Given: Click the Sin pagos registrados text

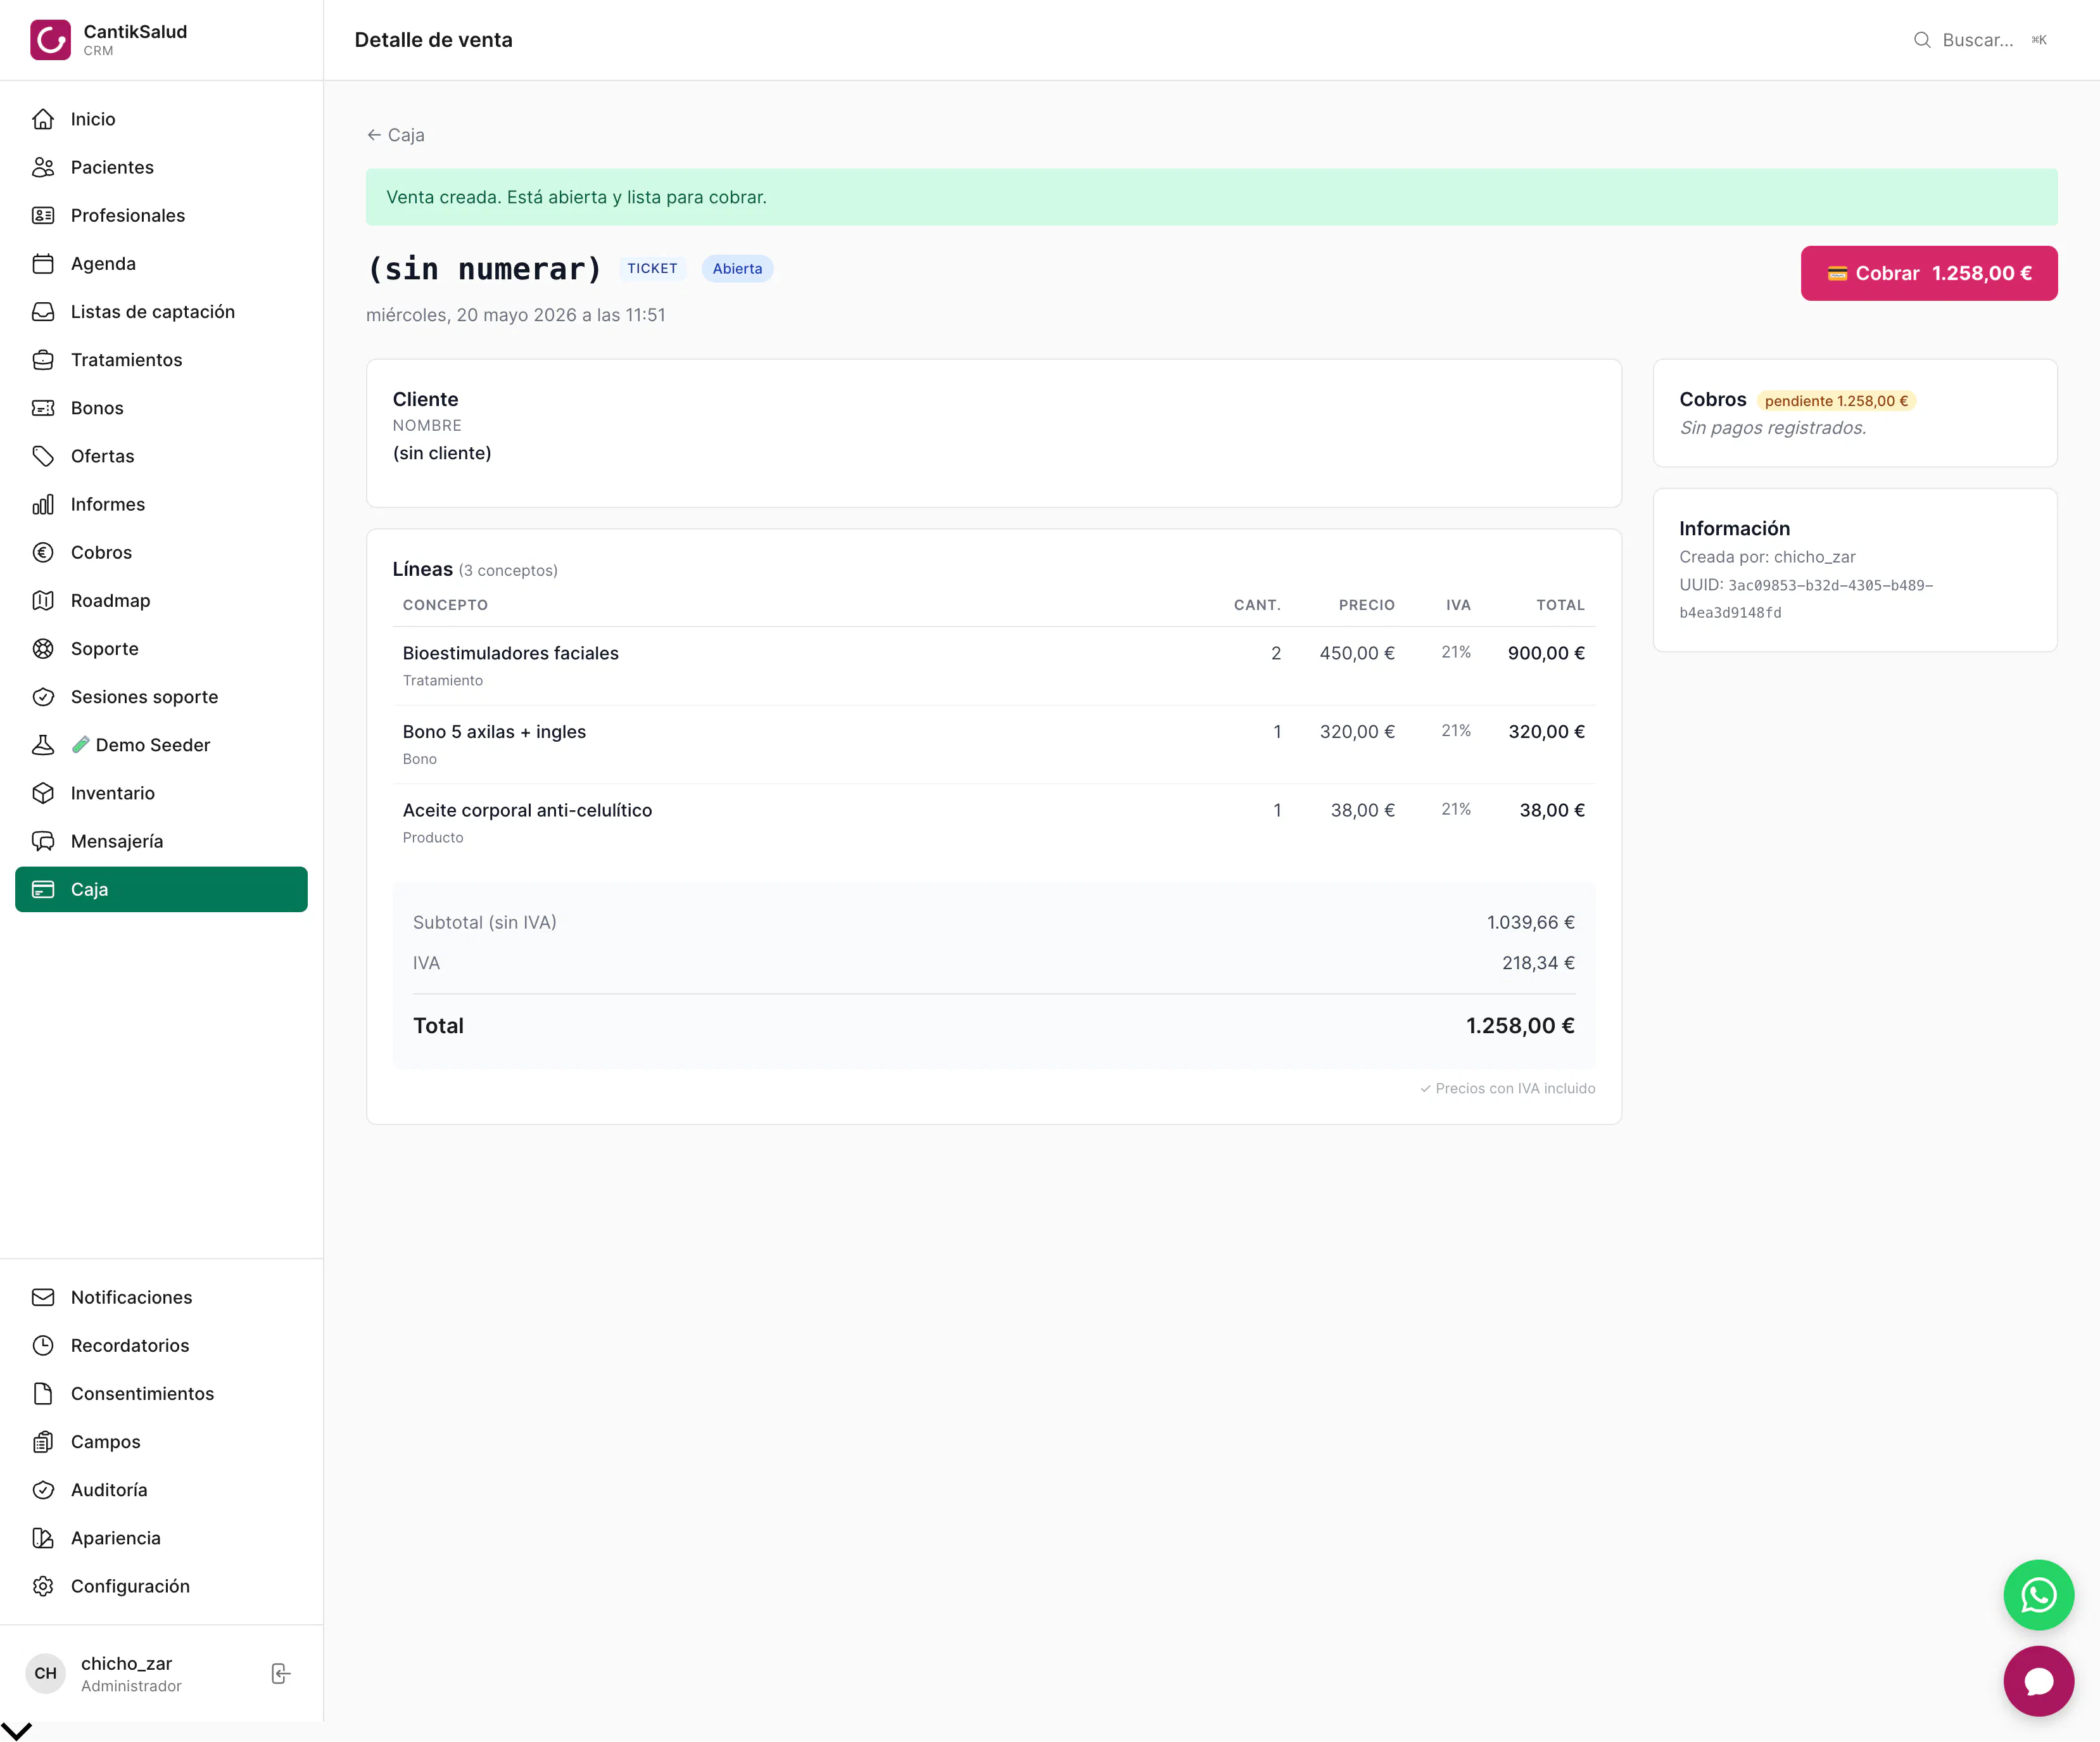Looking at the screenshot, I should pyautogui.click(x=1772, y=428).
